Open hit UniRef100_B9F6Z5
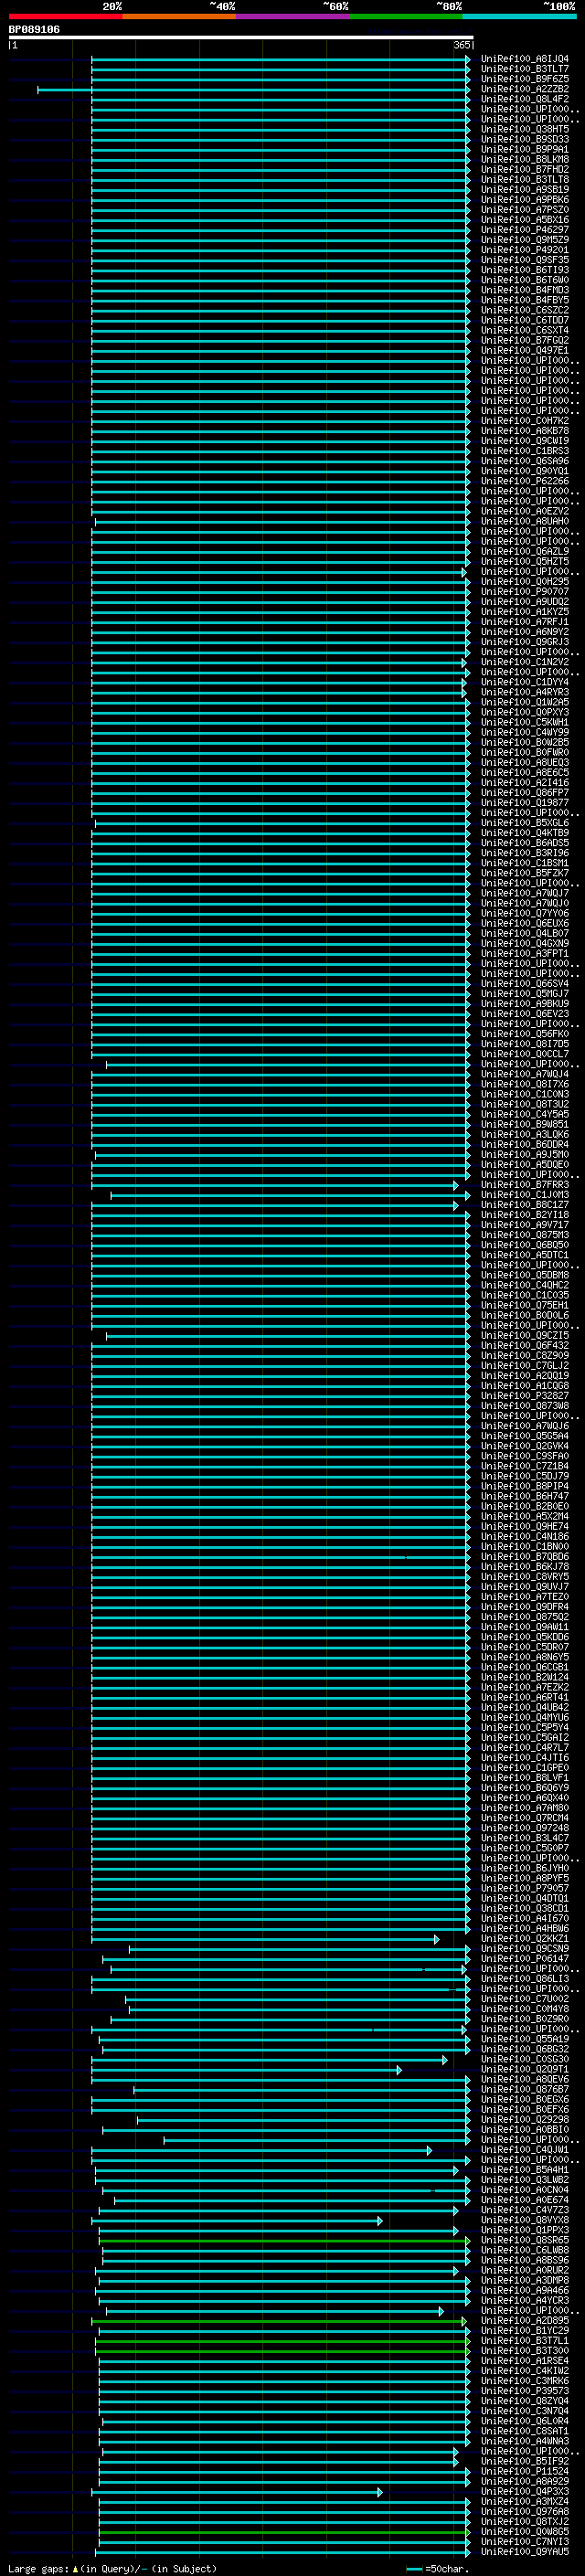Image resolution: width=585 pixels, height=2576 pixels. point(525,79)
